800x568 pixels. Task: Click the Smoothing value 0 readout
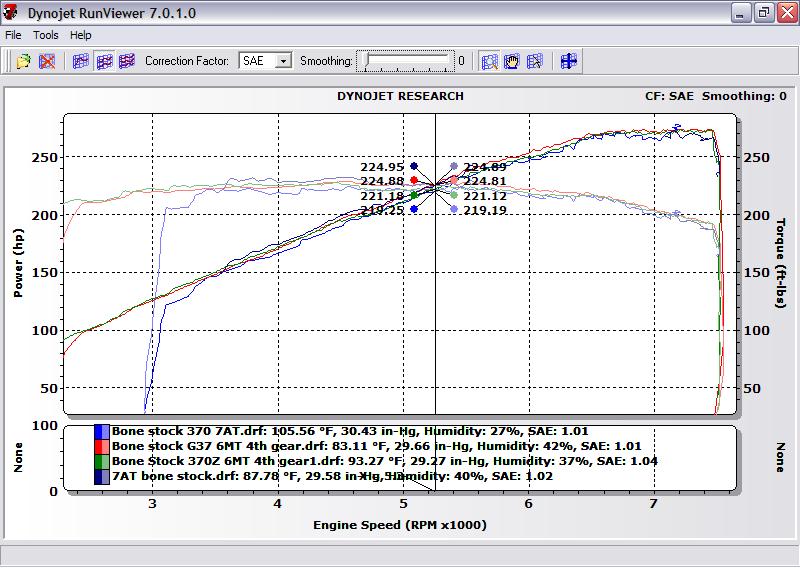click(x=461, y=61)
